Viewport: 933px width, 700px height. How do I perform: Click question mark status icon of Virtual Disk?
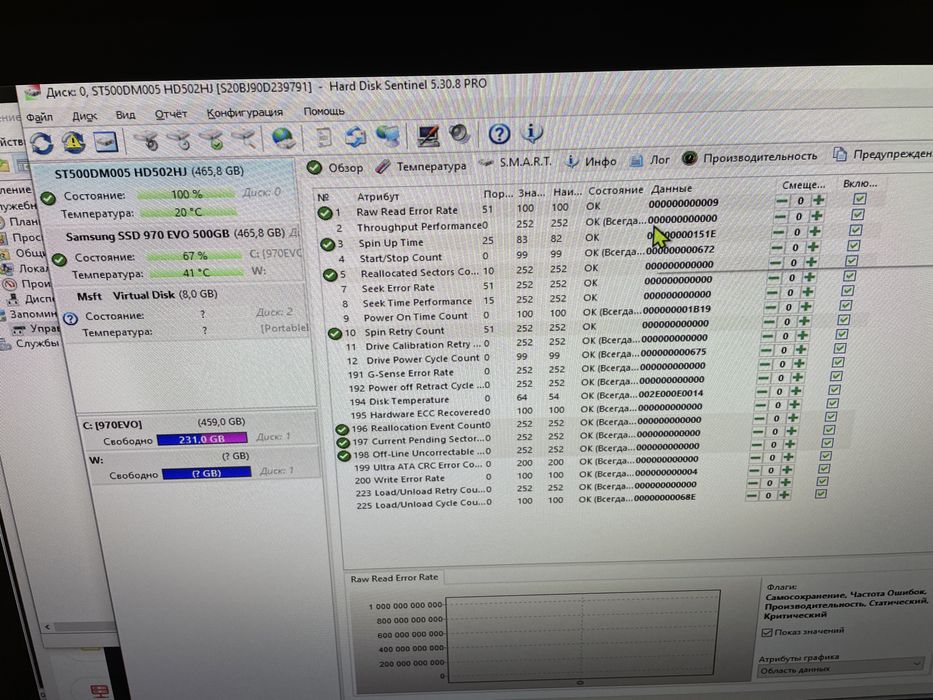(70, 318)
